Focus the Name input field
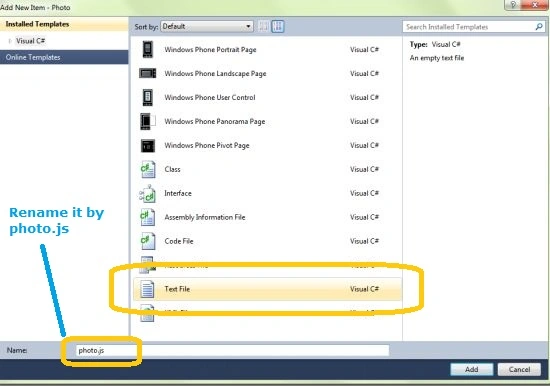Viewport: 550px width, 386px height. click(232, 350)
